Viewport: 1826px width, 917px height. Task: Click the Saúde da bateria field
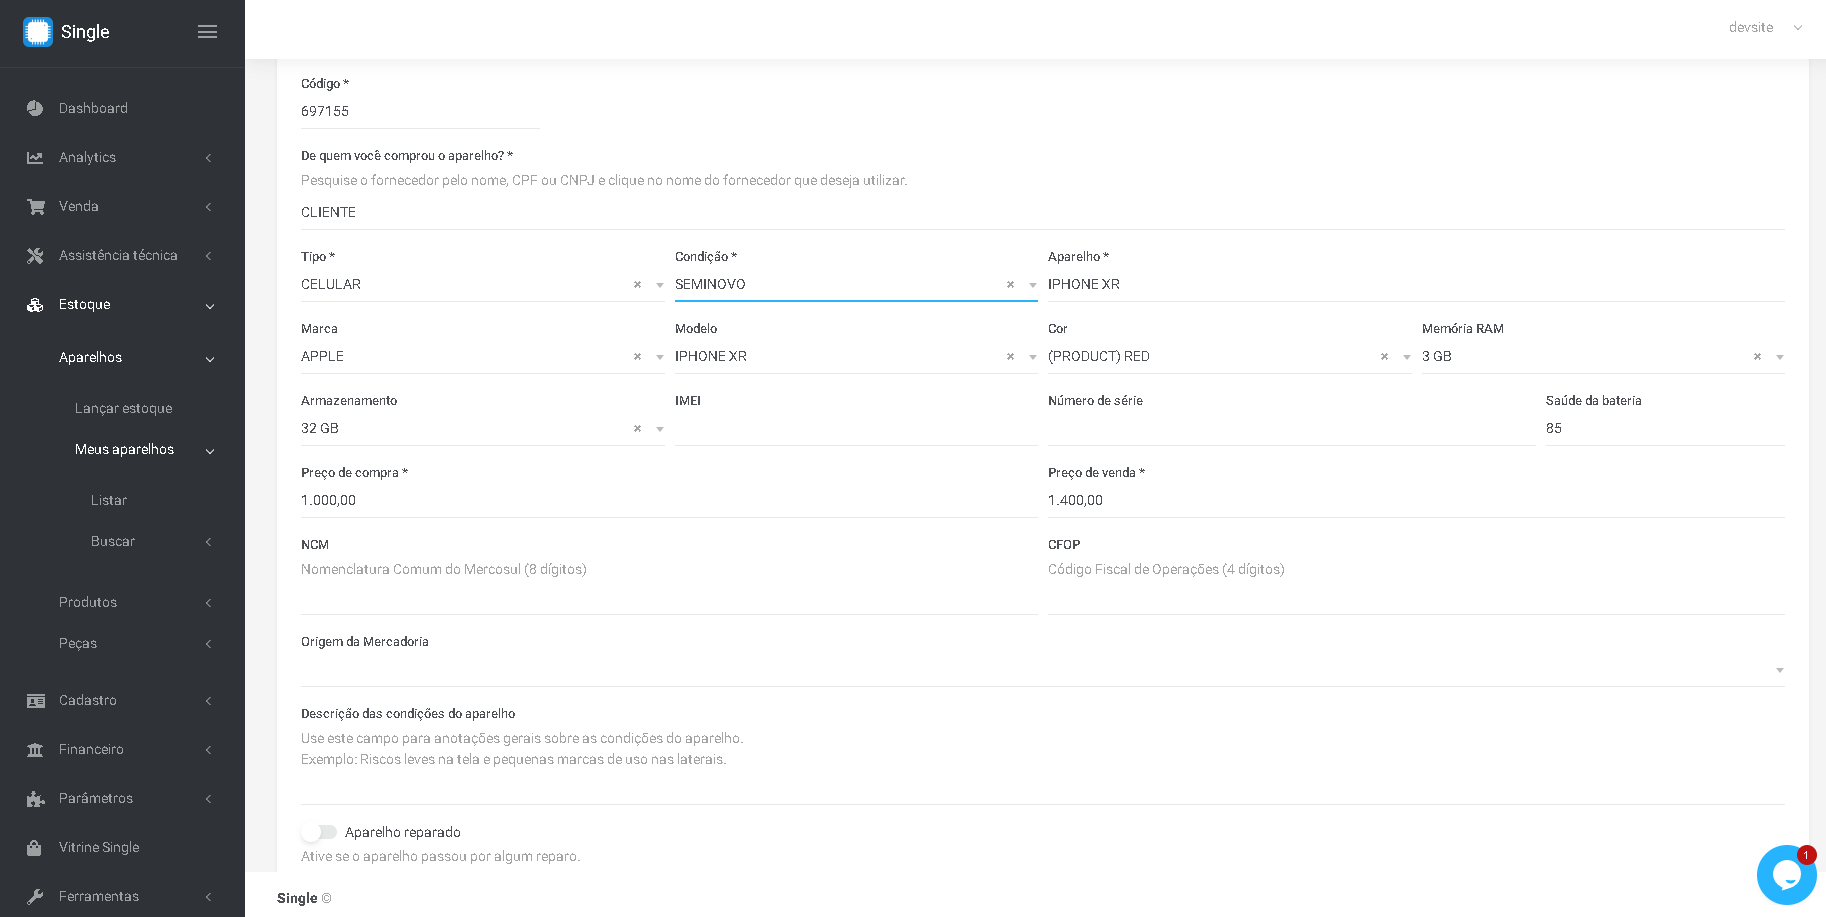[x=1665, y=429]
